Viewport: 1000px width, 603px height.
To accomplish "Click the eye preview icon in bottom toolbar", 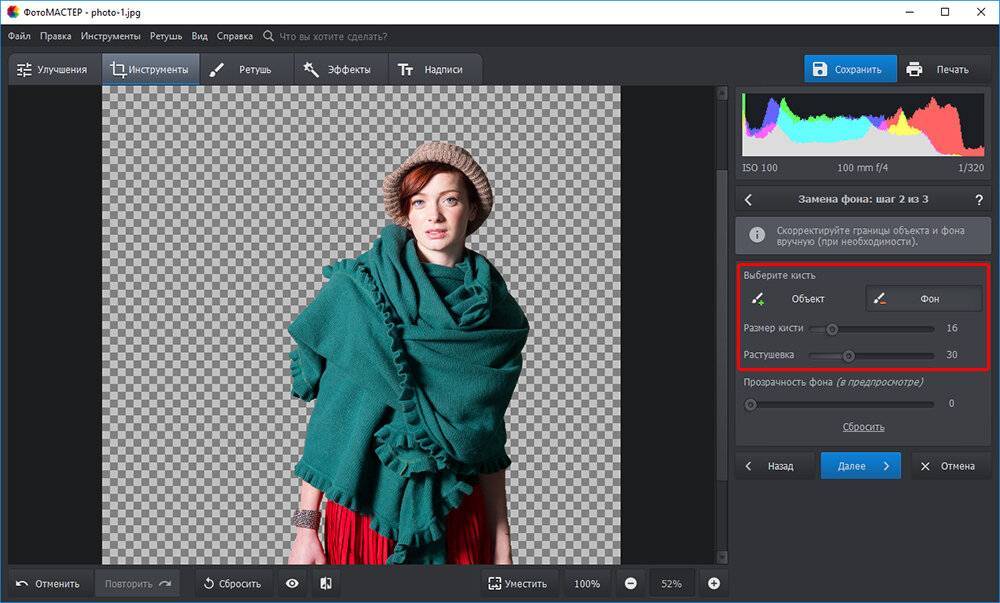I will click(x=292, y=584).
